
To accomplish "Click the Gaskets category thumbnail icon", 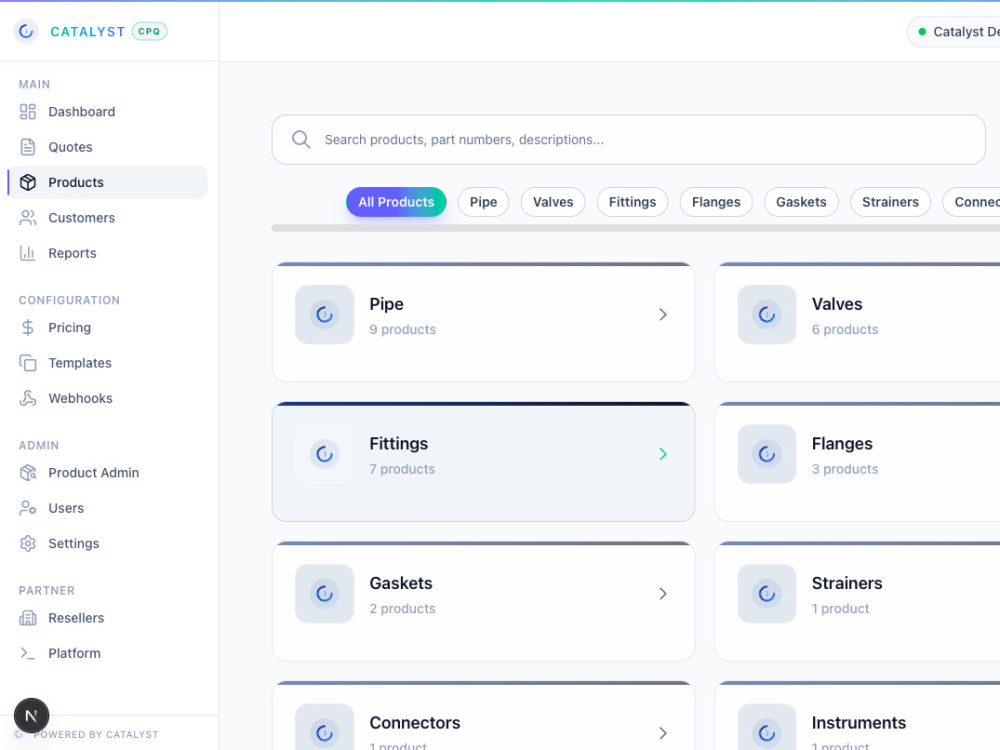I will [x=325, y=594].
